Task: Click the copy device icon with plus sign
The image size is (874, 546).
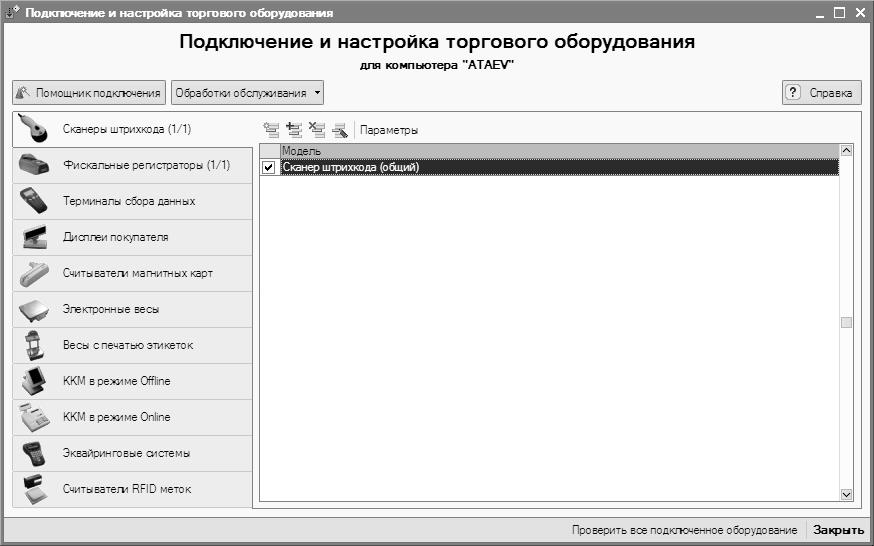Action: pos(294,129)
